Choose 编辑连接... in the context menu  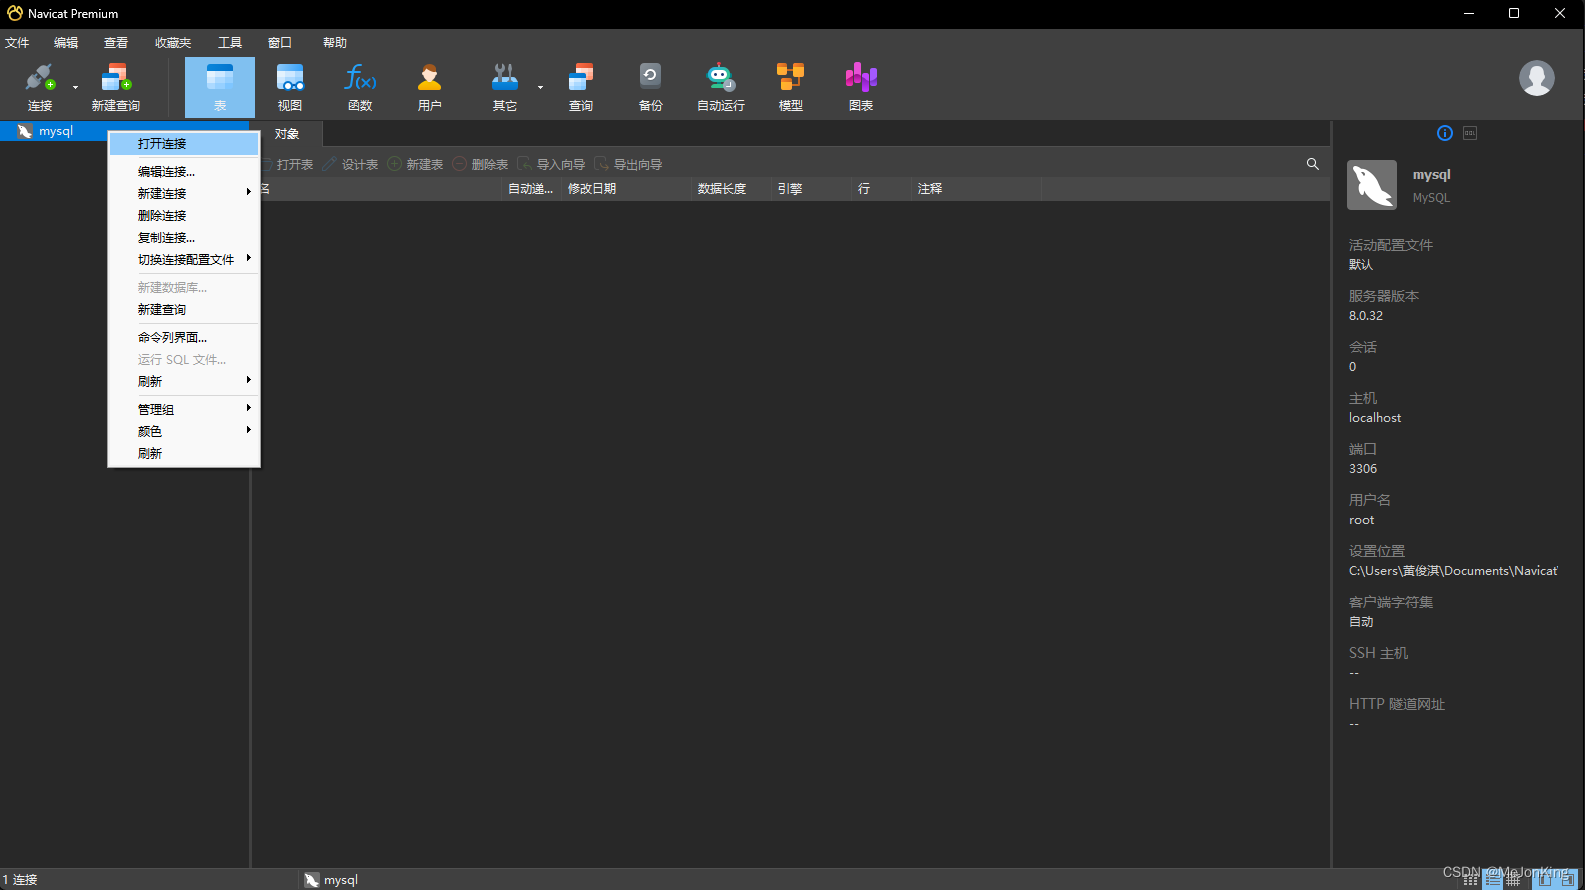(x=184, y=172)
